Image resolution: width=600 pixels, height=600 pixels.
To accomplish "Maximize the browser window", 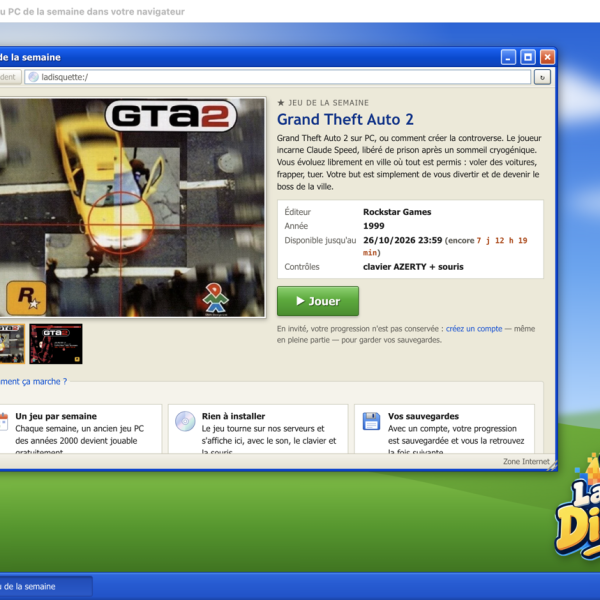I will tap(528, 57).
